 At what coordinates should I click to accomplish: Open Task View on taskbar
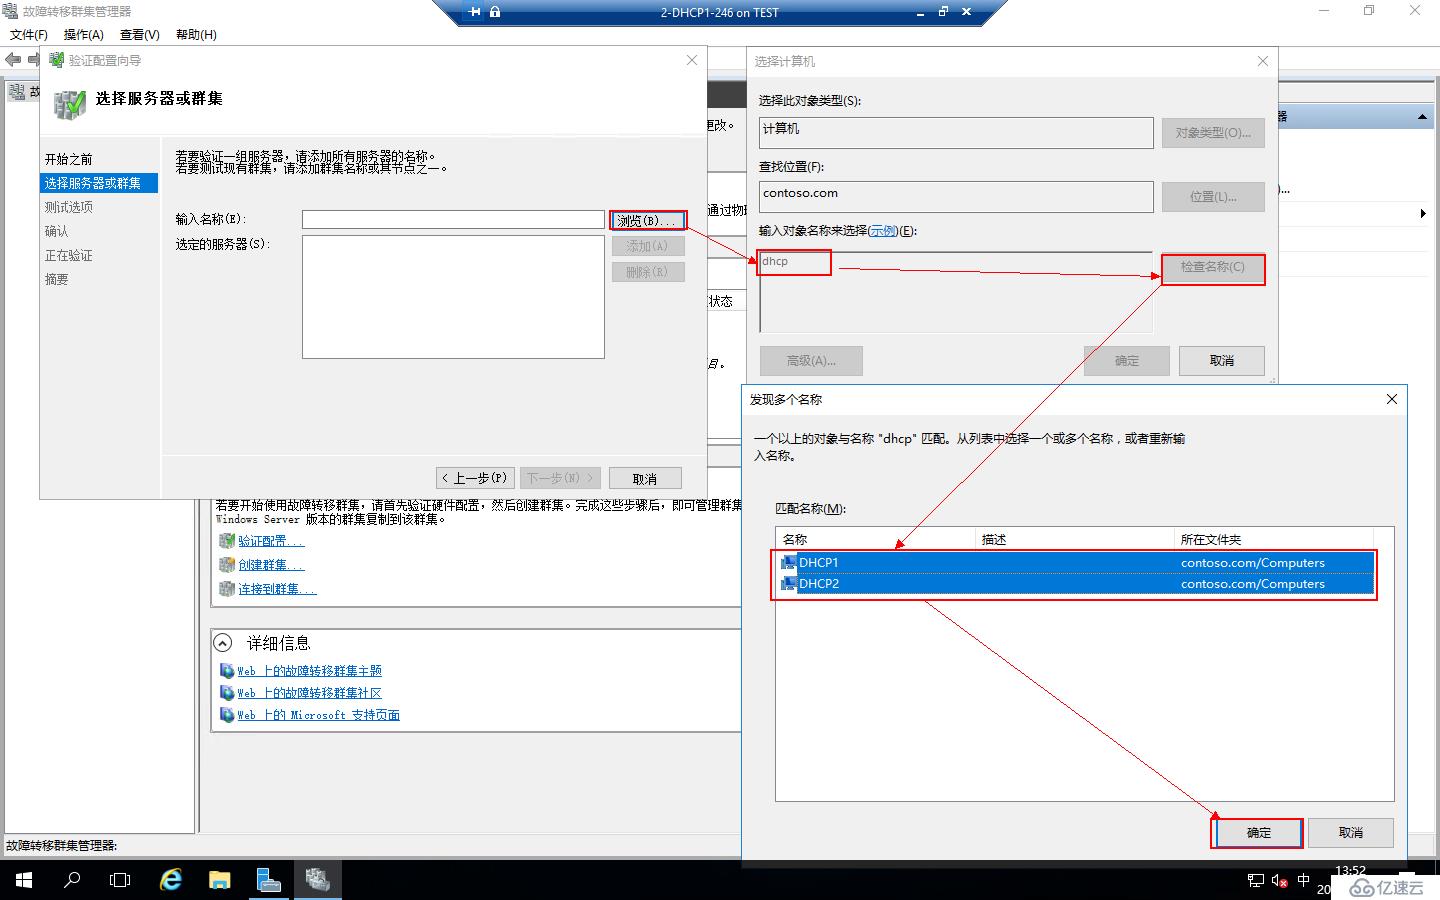(120, 880)
